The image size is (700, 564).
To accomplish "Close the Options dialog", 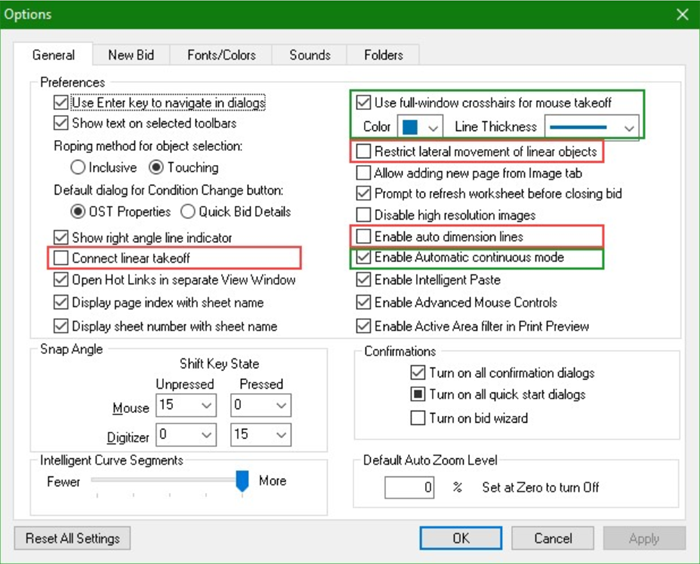I will (682, 15).
